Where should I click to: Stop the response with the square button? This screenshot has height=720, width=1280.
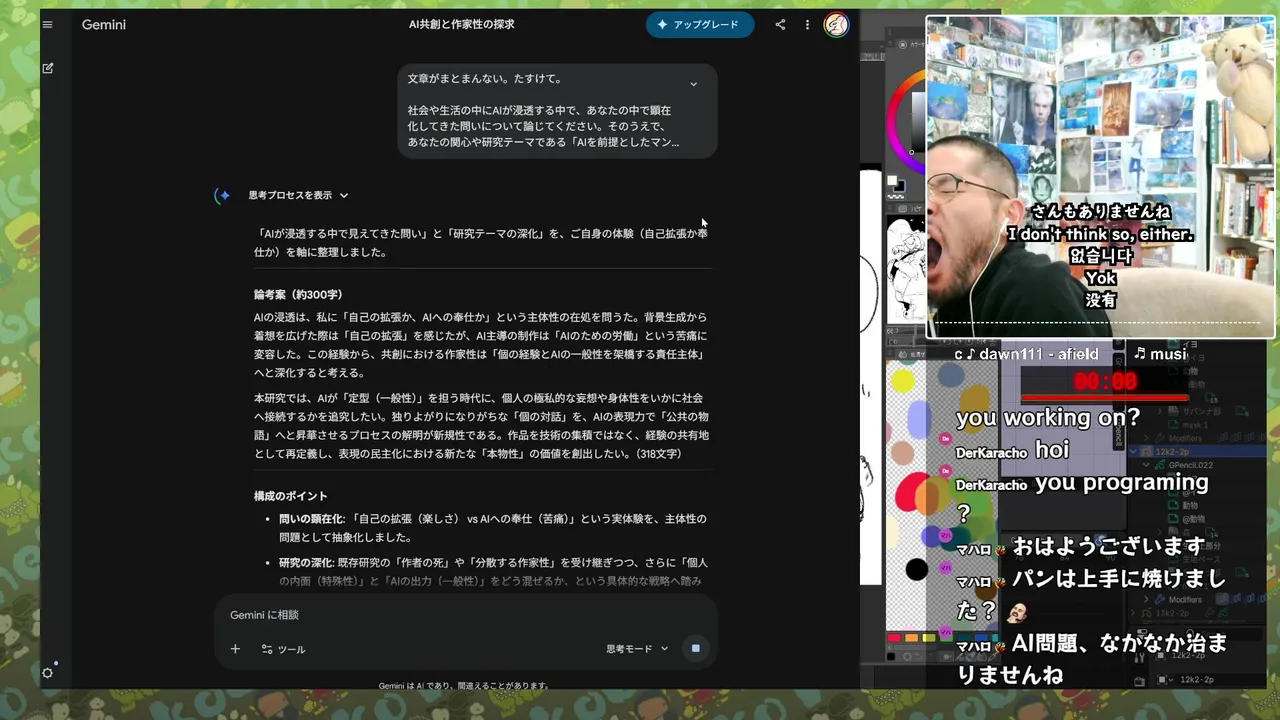(696, 648)
